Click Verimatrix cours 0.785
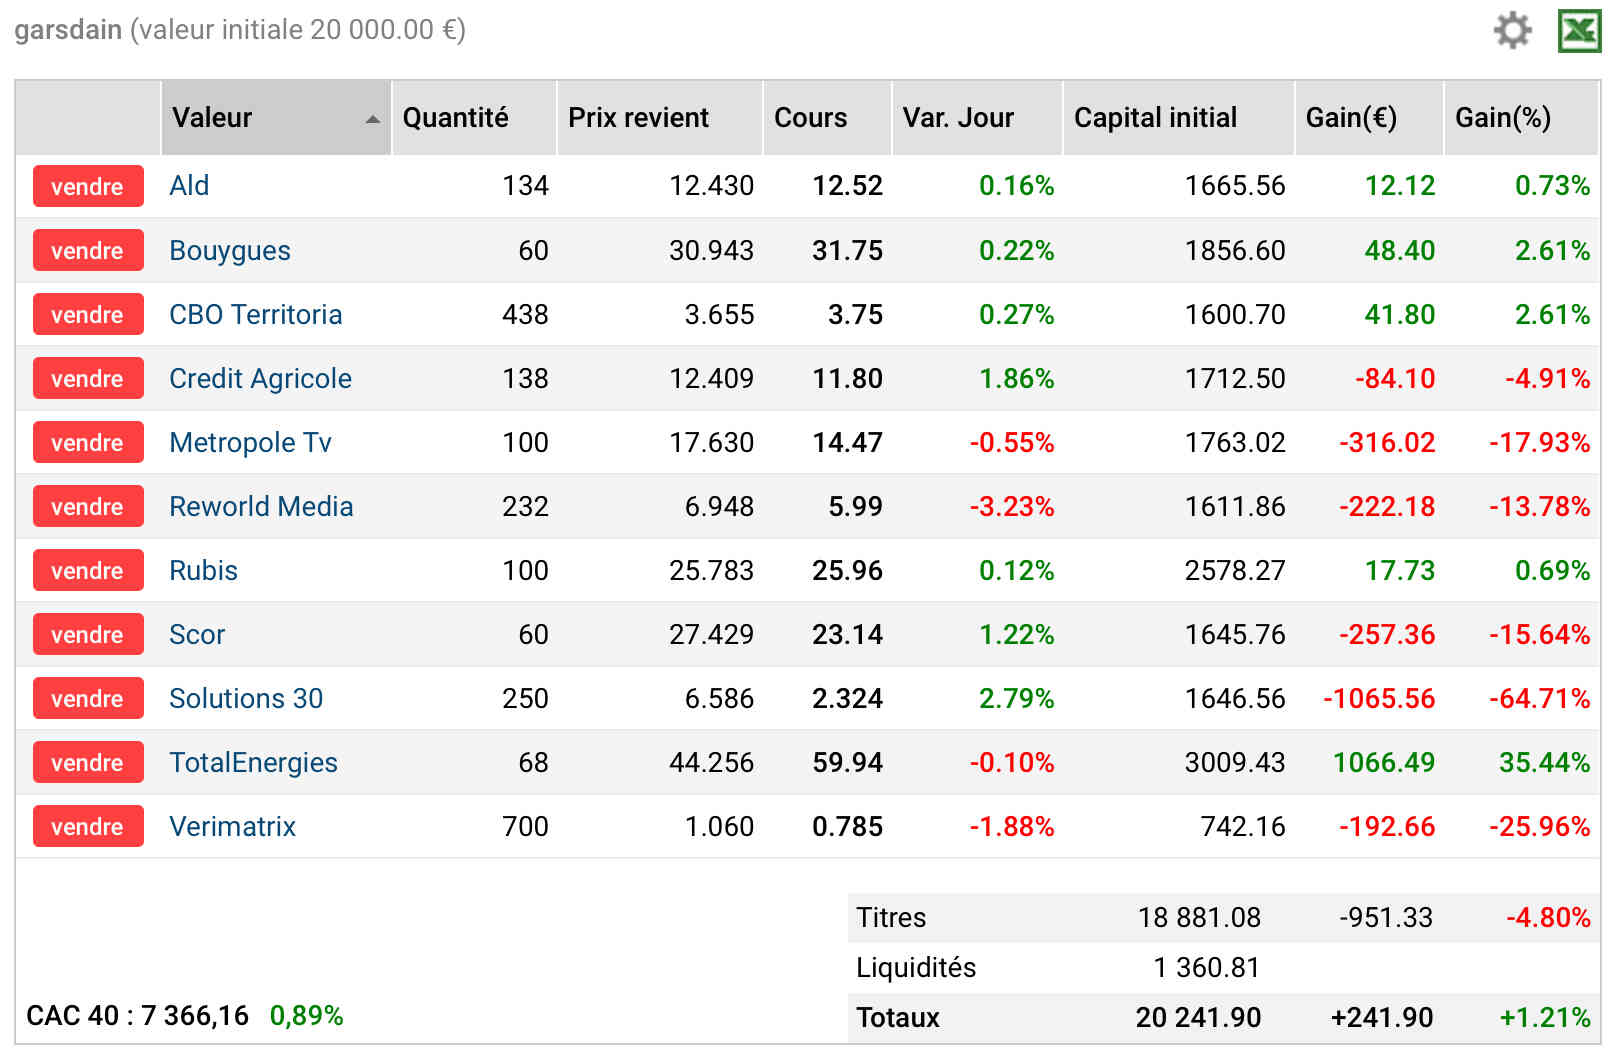 click(x=847, y=826)
